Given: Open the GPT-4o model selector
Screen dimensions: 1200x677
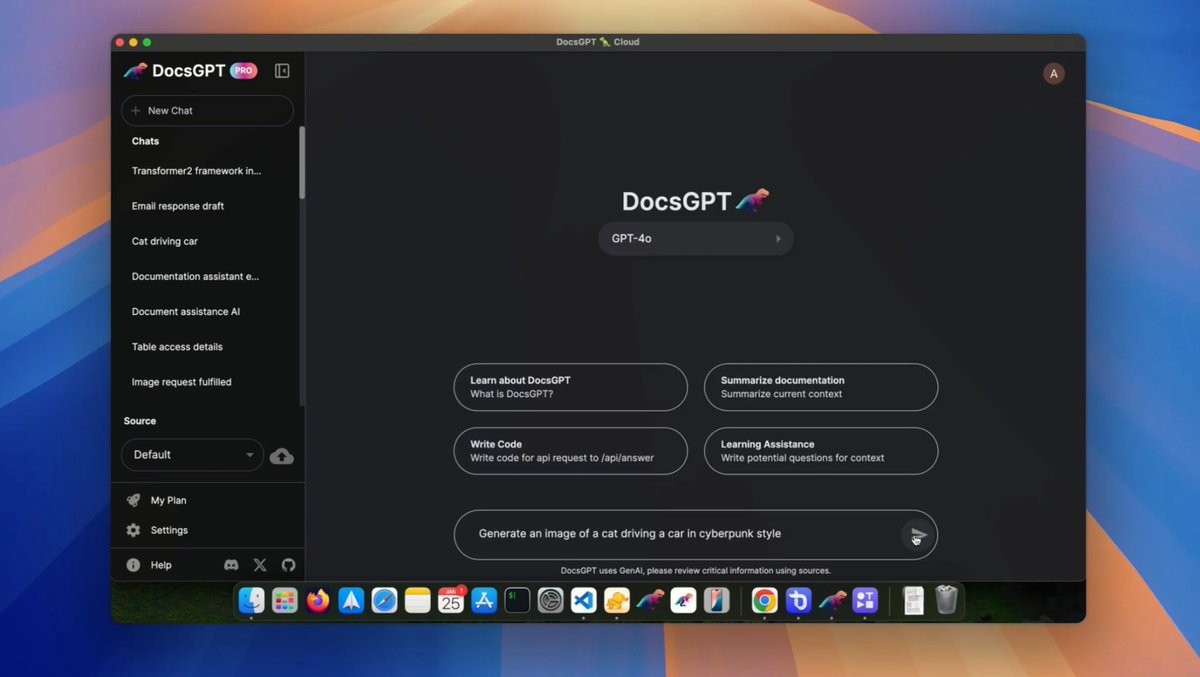Looking at the screenshot, I should coord(696,239).
